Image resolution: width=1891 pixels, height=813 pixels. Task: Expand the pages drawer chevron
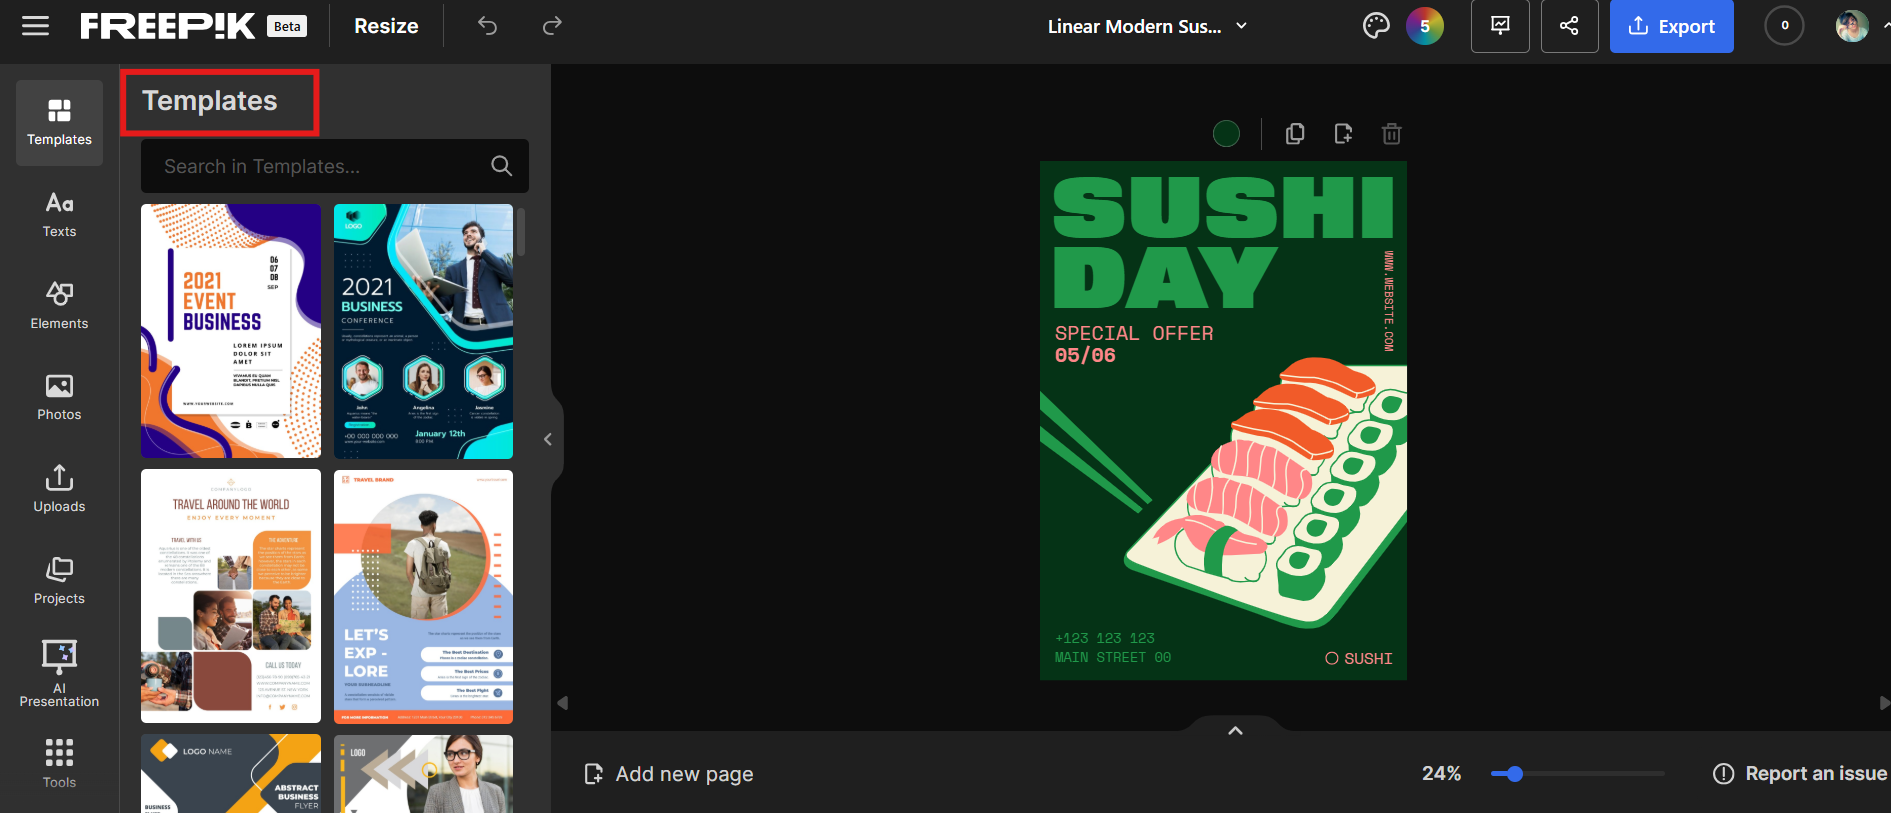click(1235, 731)
